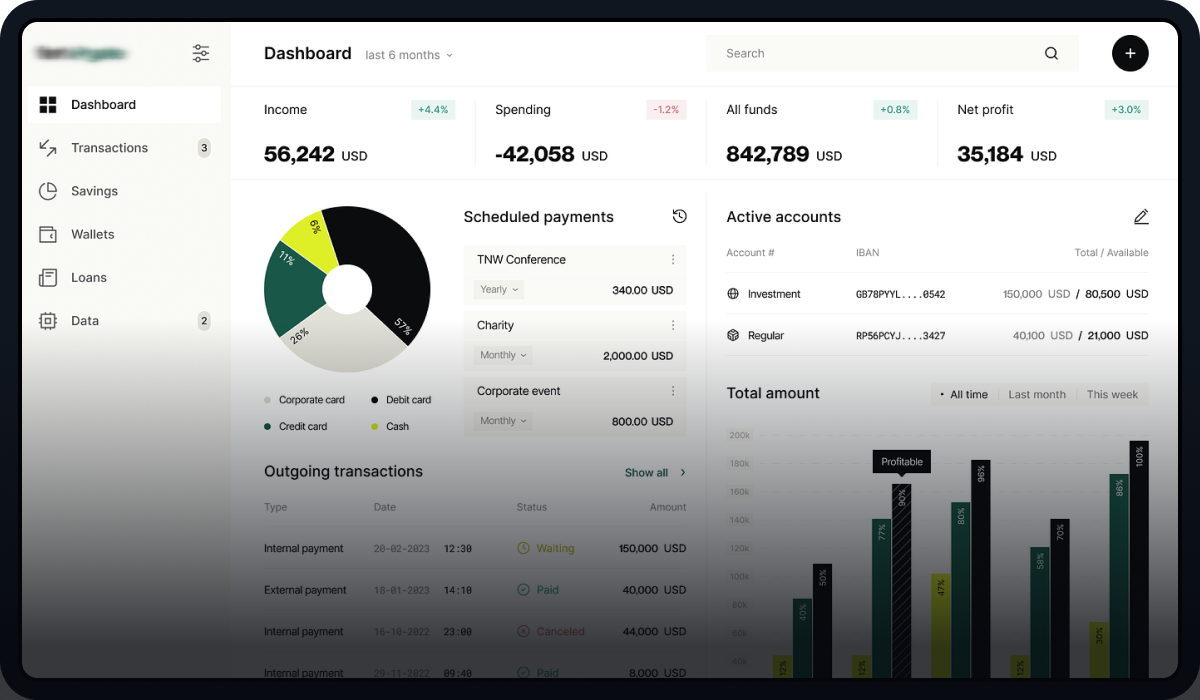
Task: Open Charity's Monthly frequency dropdown
Action: click(503, 356)
